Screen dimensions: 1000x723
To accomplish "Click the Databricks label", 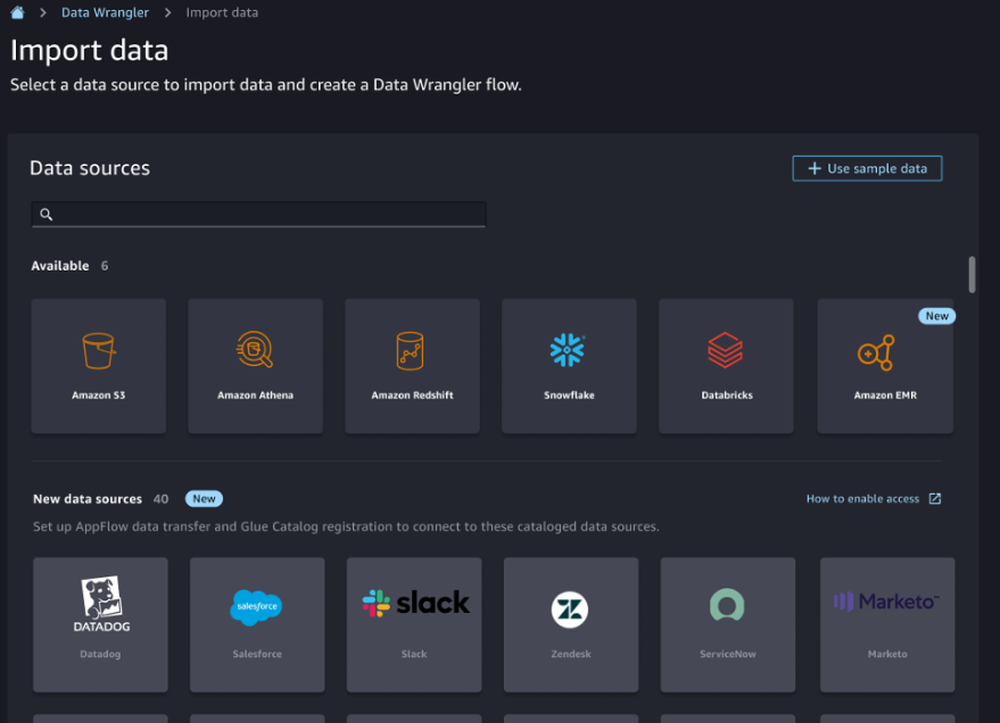I will (x=726, y=395).
